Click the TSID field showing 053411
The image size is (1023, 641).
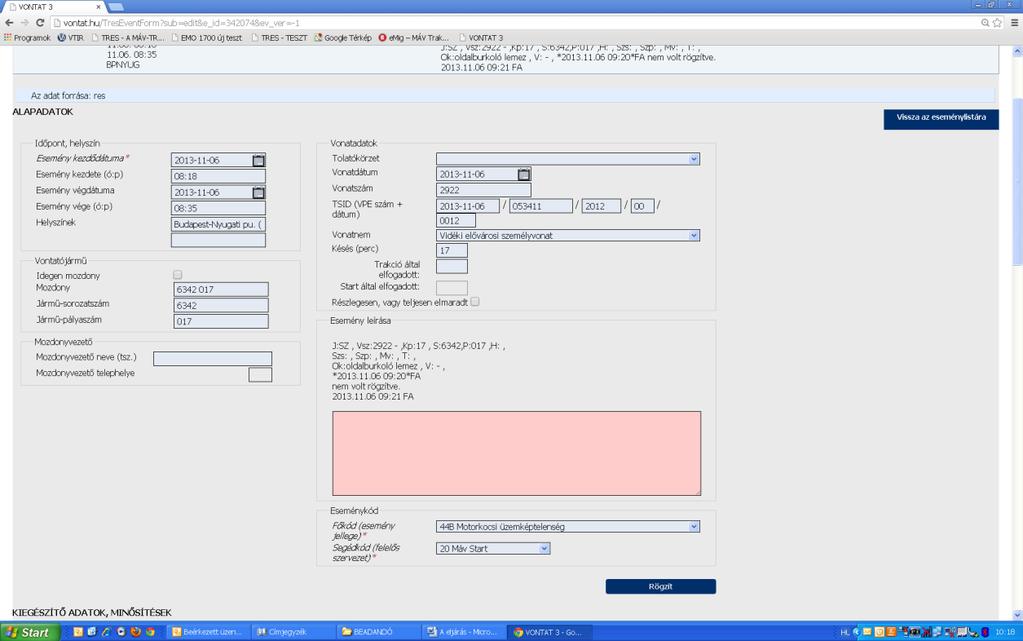point(541,206)
